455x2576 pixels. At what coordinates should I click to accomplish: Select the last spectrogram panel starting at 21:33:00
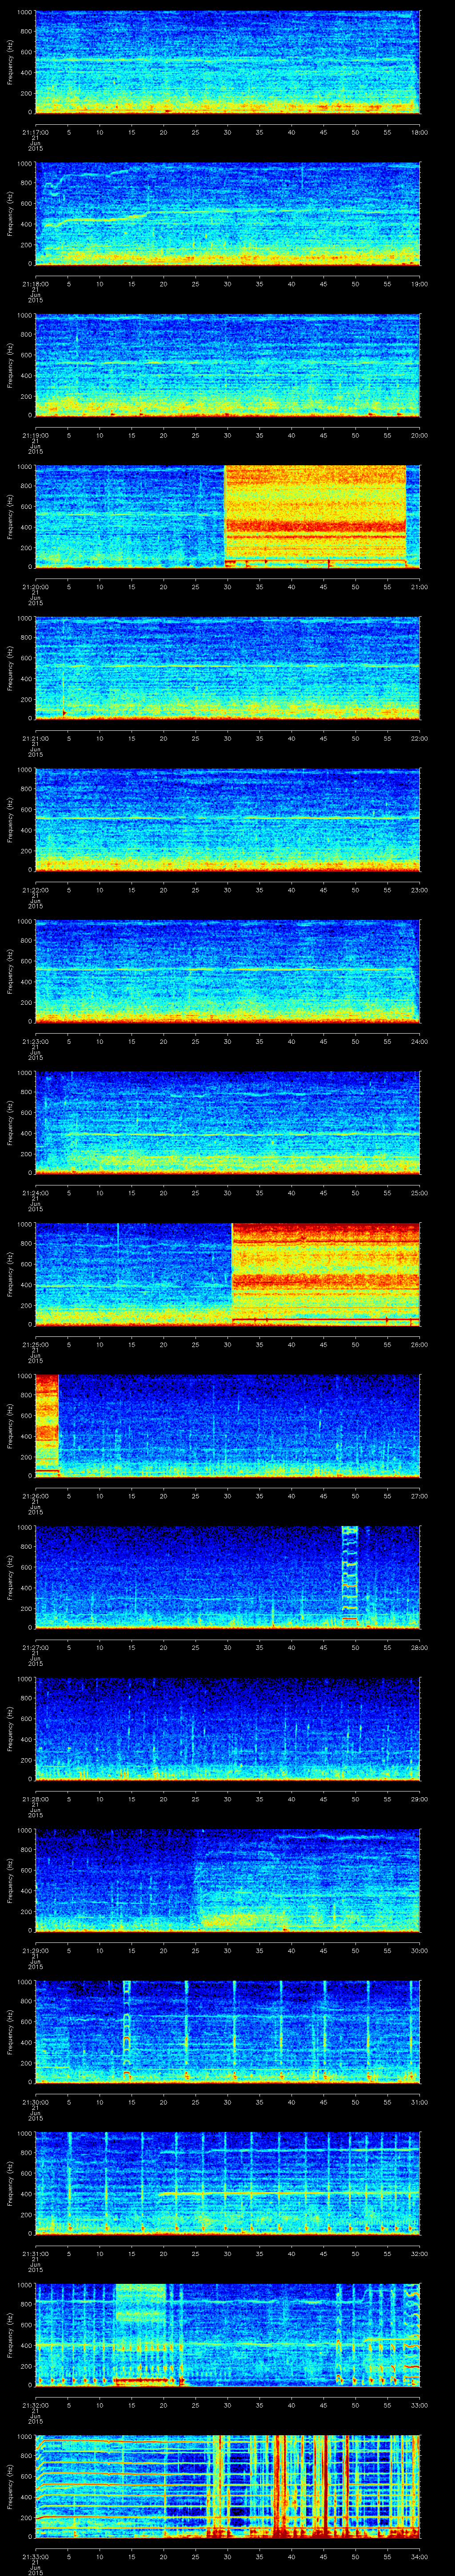coord(227,2486)
